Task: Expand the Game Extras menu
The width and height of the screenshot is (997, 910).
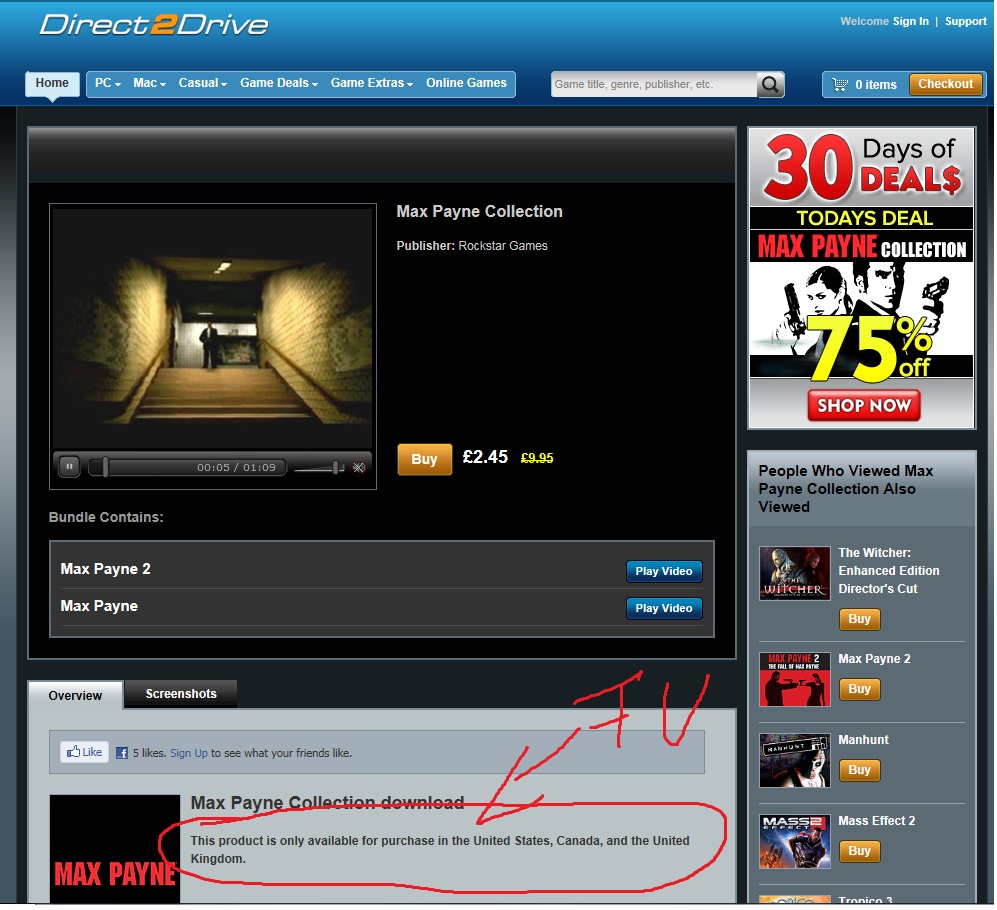Action: [x=371, y=83]
